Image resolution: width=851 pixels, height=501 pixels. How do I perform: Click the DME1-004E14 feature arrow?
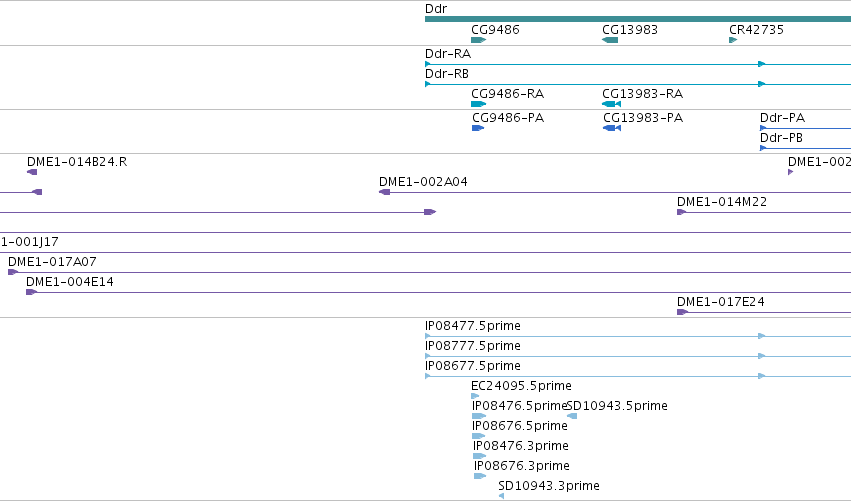coord(31,292)
